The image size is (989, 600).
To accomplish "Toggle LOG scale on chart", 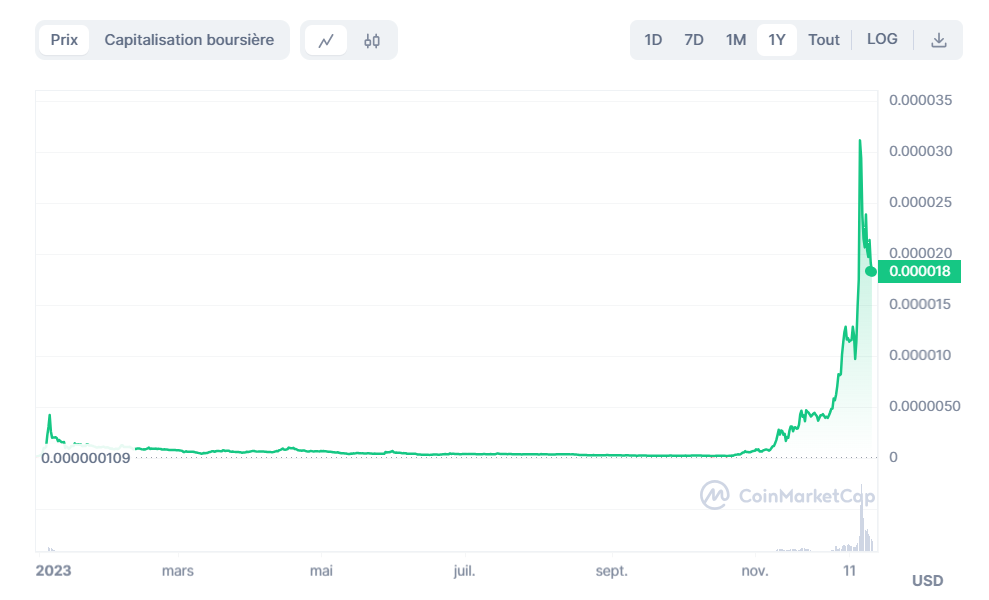I will point(882,39).
